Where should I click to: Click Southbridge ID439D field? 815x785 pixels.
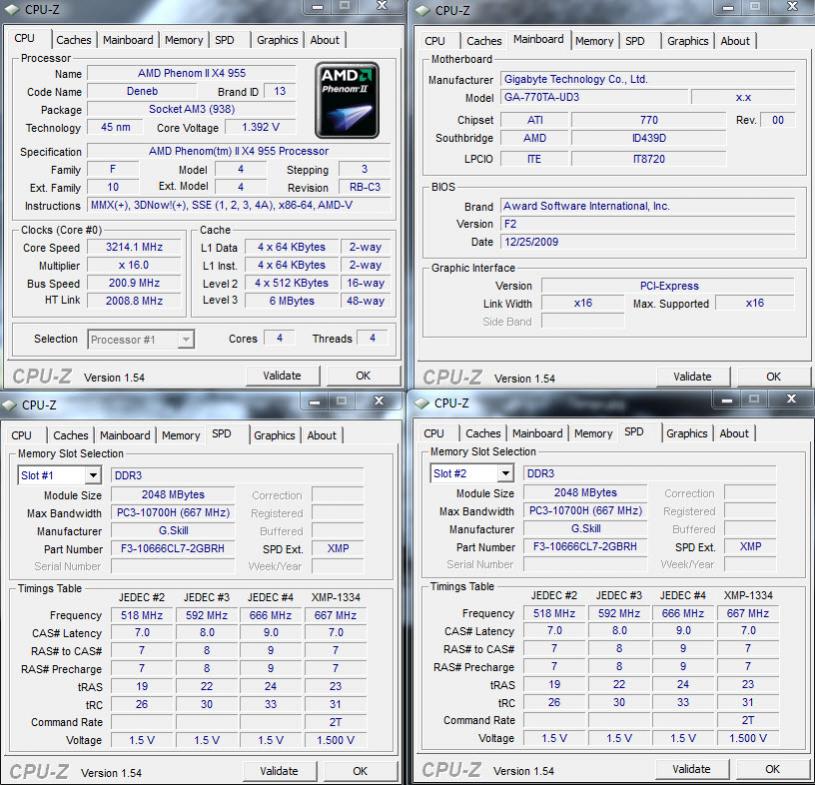pyautogui.click(x=649, y=138)
